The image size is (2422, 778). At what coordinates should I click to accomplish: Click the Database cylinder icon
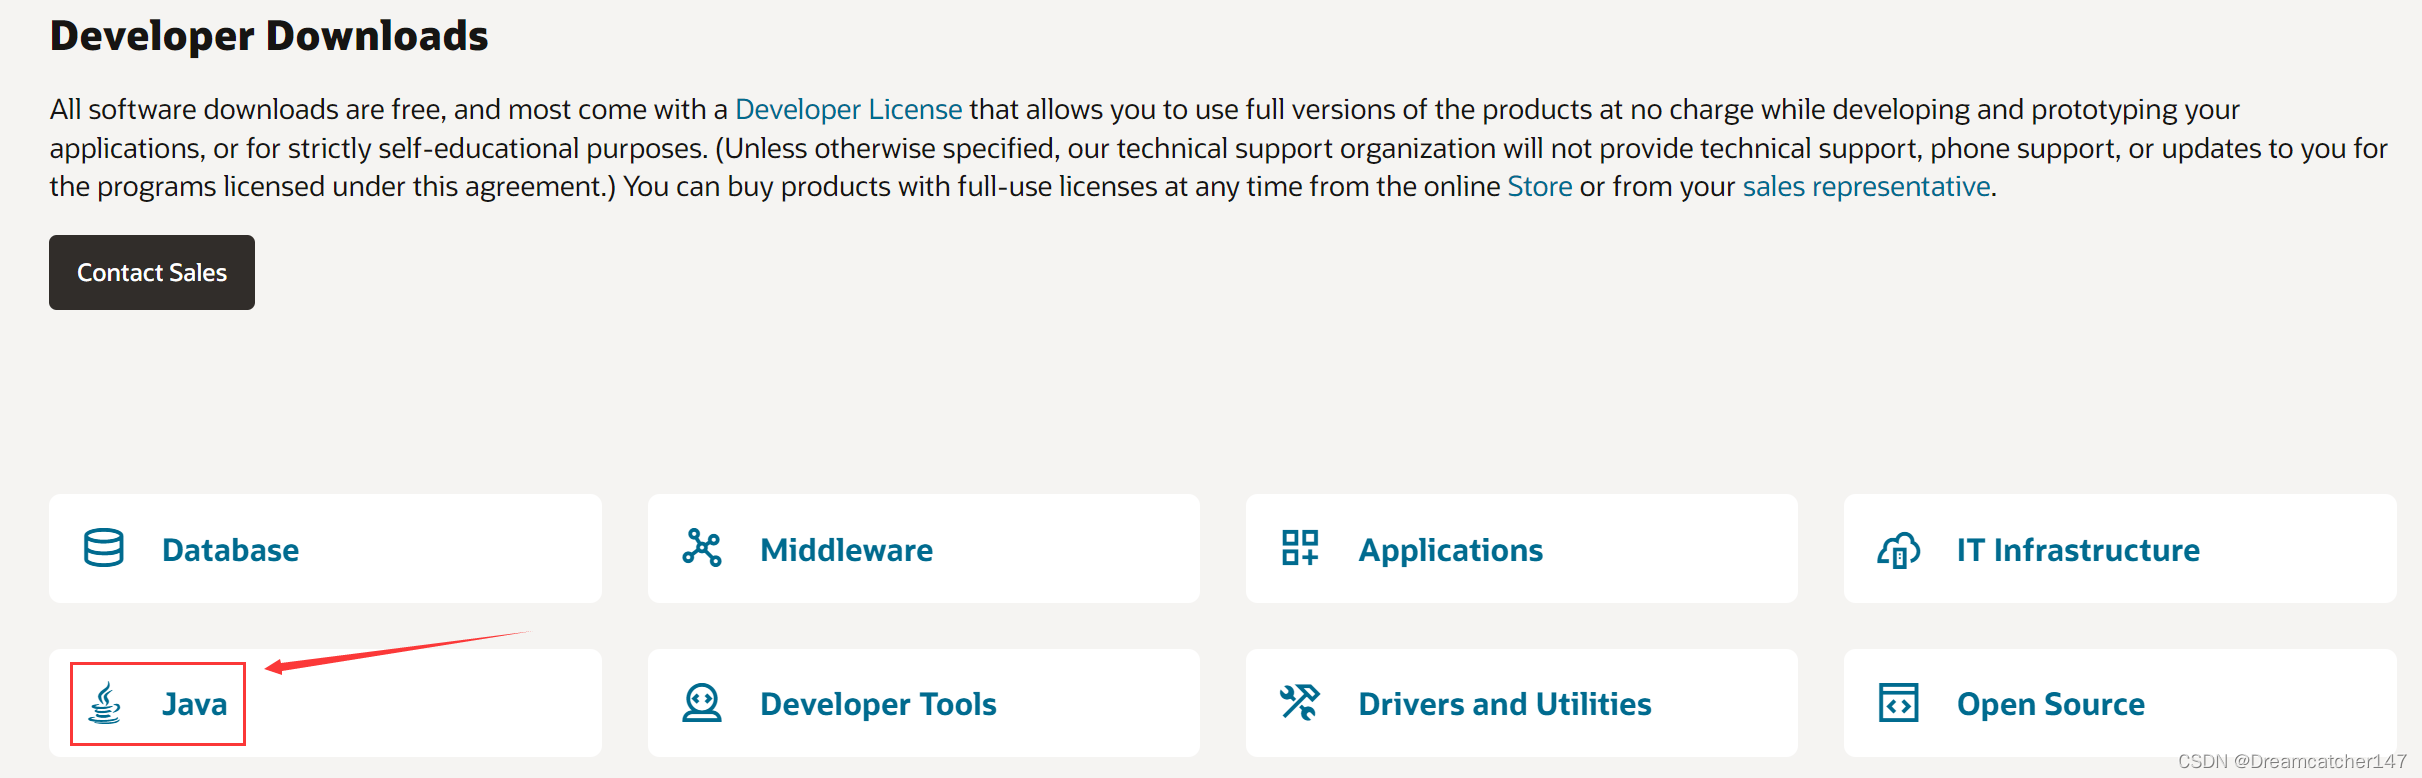pyautogui.click(x=104, y=548)
